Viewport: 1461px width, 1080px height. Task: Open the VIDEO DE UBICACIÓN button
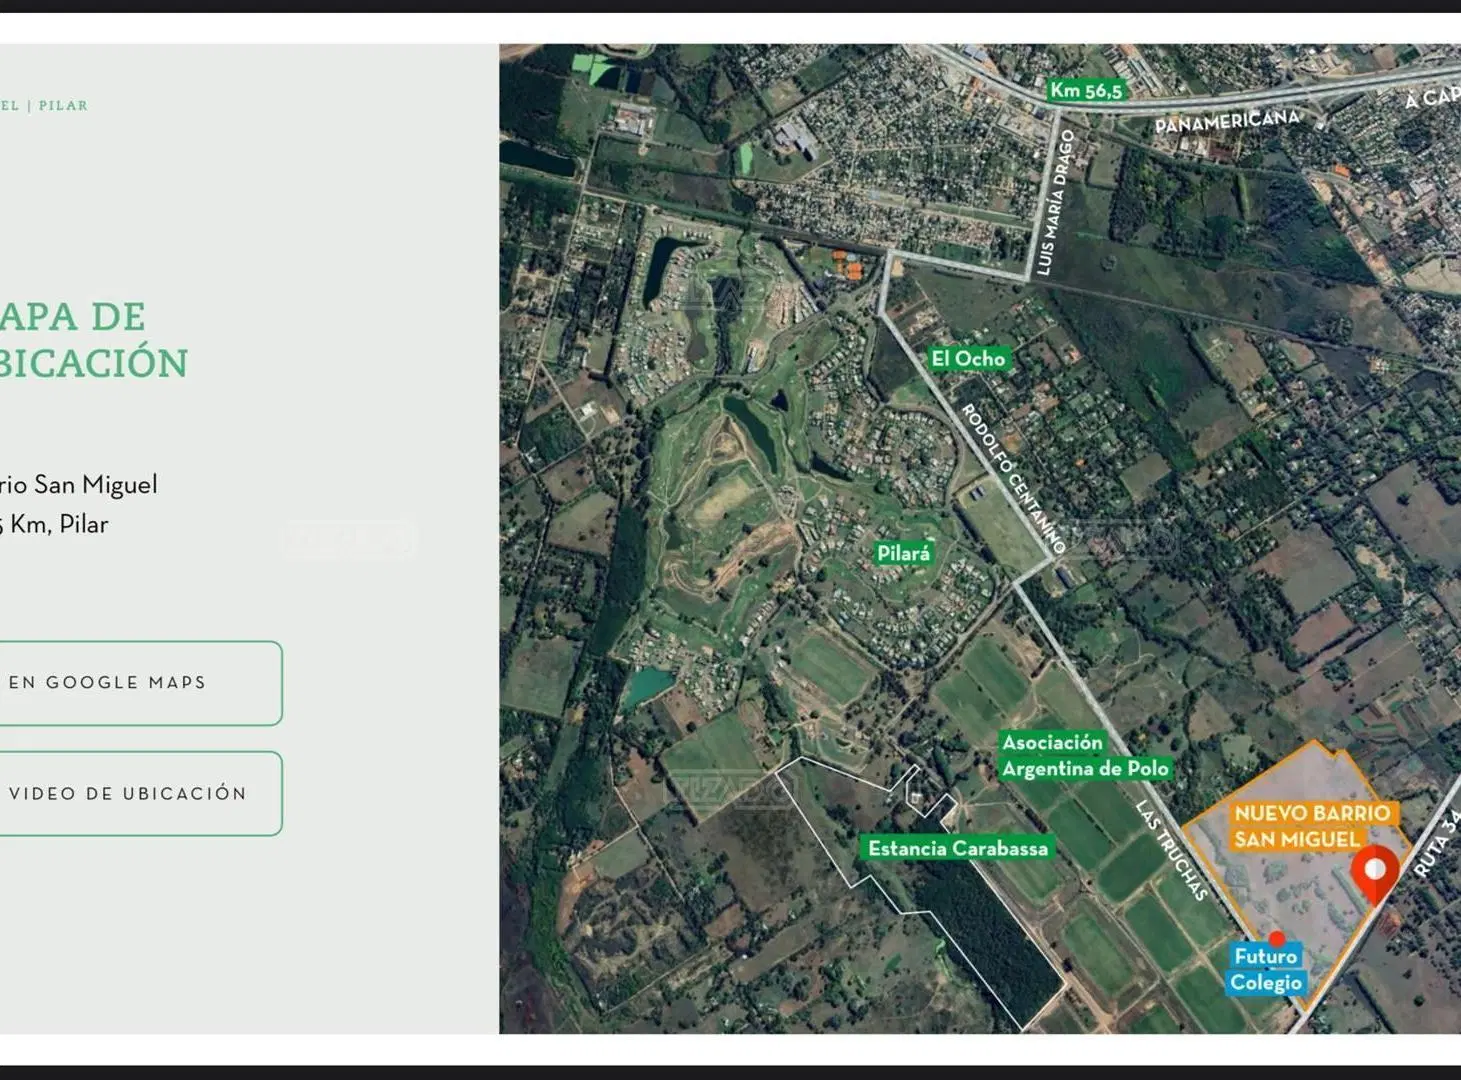tap(140, 794)
